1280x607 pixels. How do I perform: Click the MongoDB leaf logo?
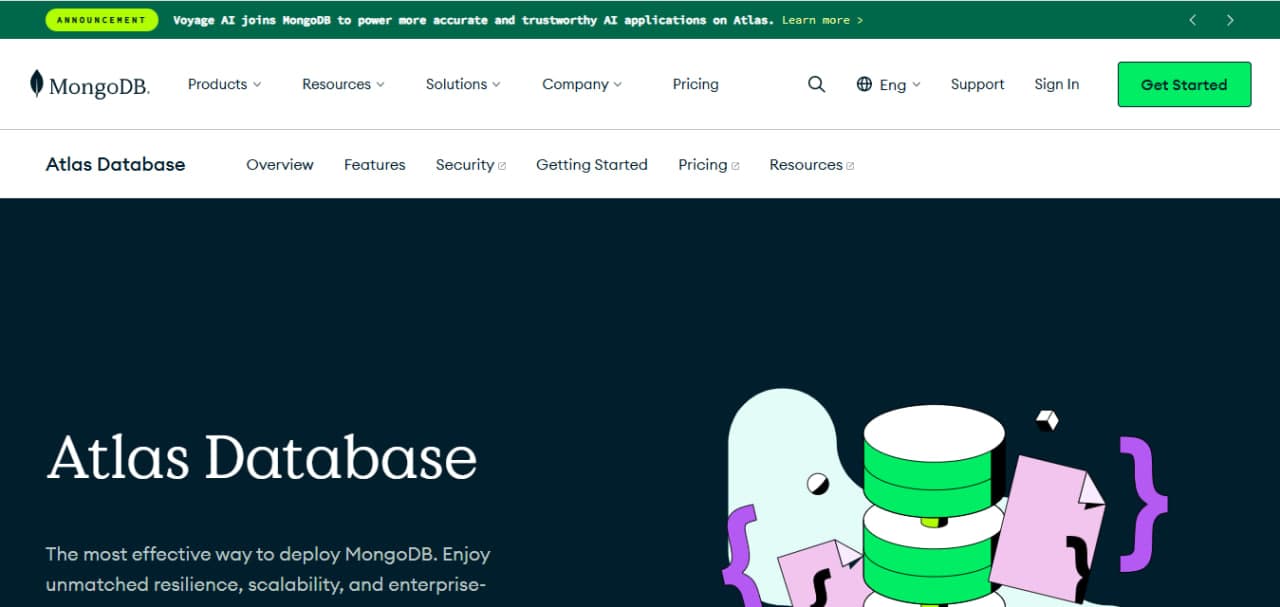(x=37, y=84)
